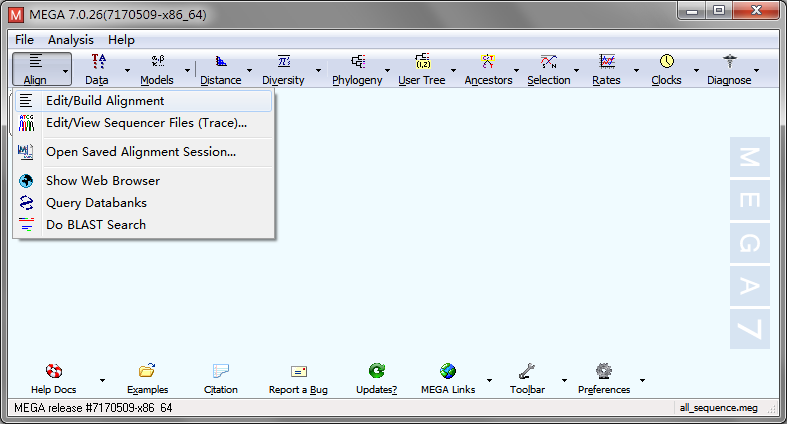Choose Query Databanks menu item
This screenshot has height=424, width=787.
click(144, 203)
